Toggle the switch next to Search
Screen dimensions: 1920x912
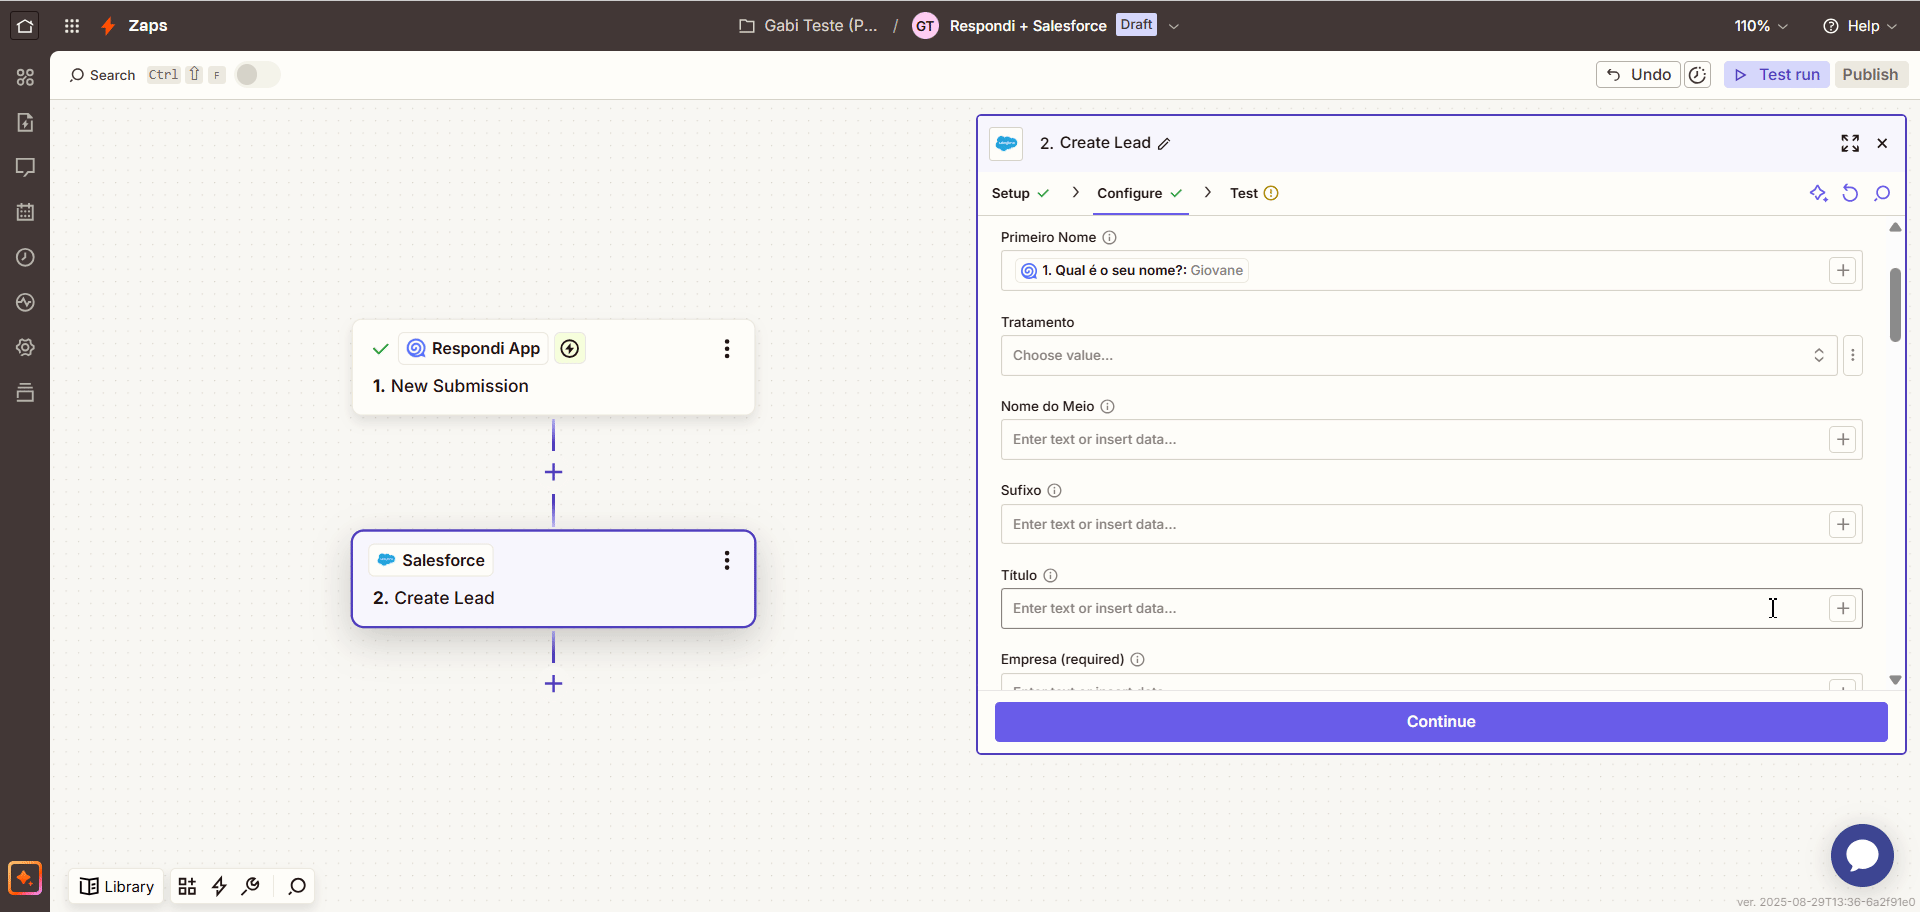(x=257, y=75)
